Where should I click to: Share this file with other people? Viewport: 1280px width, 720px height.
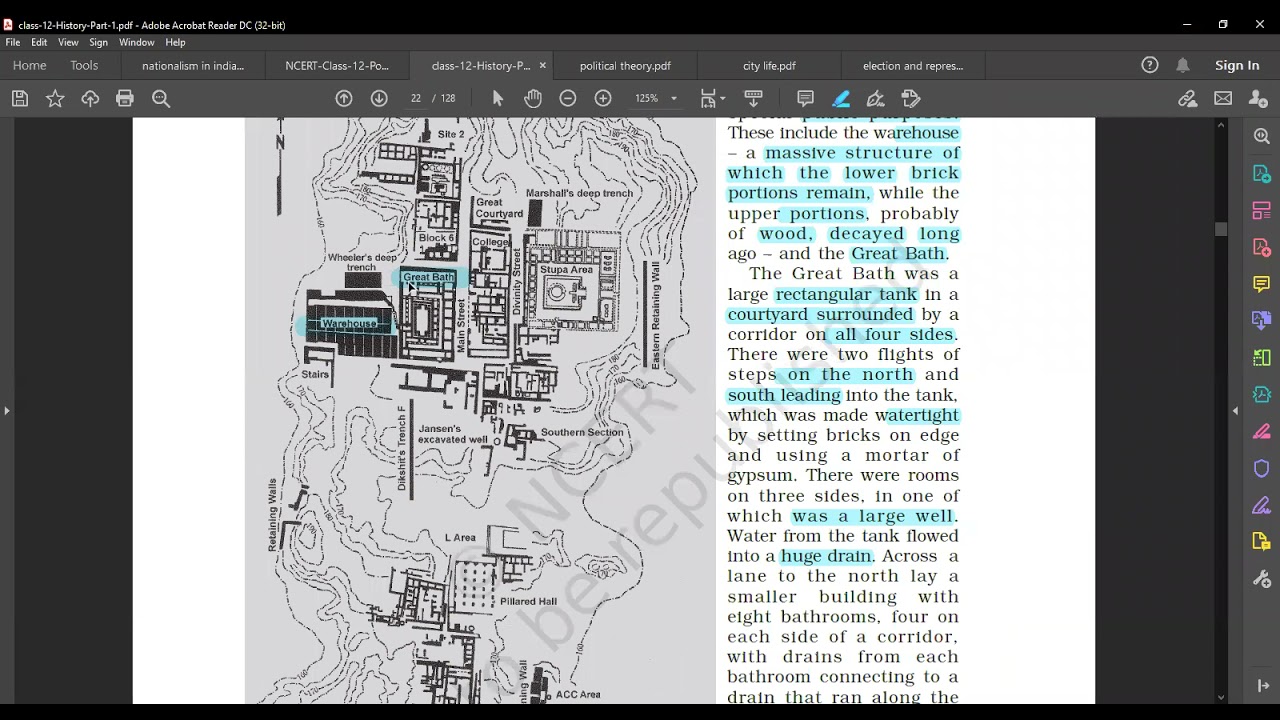click(x=1258, y=98)
